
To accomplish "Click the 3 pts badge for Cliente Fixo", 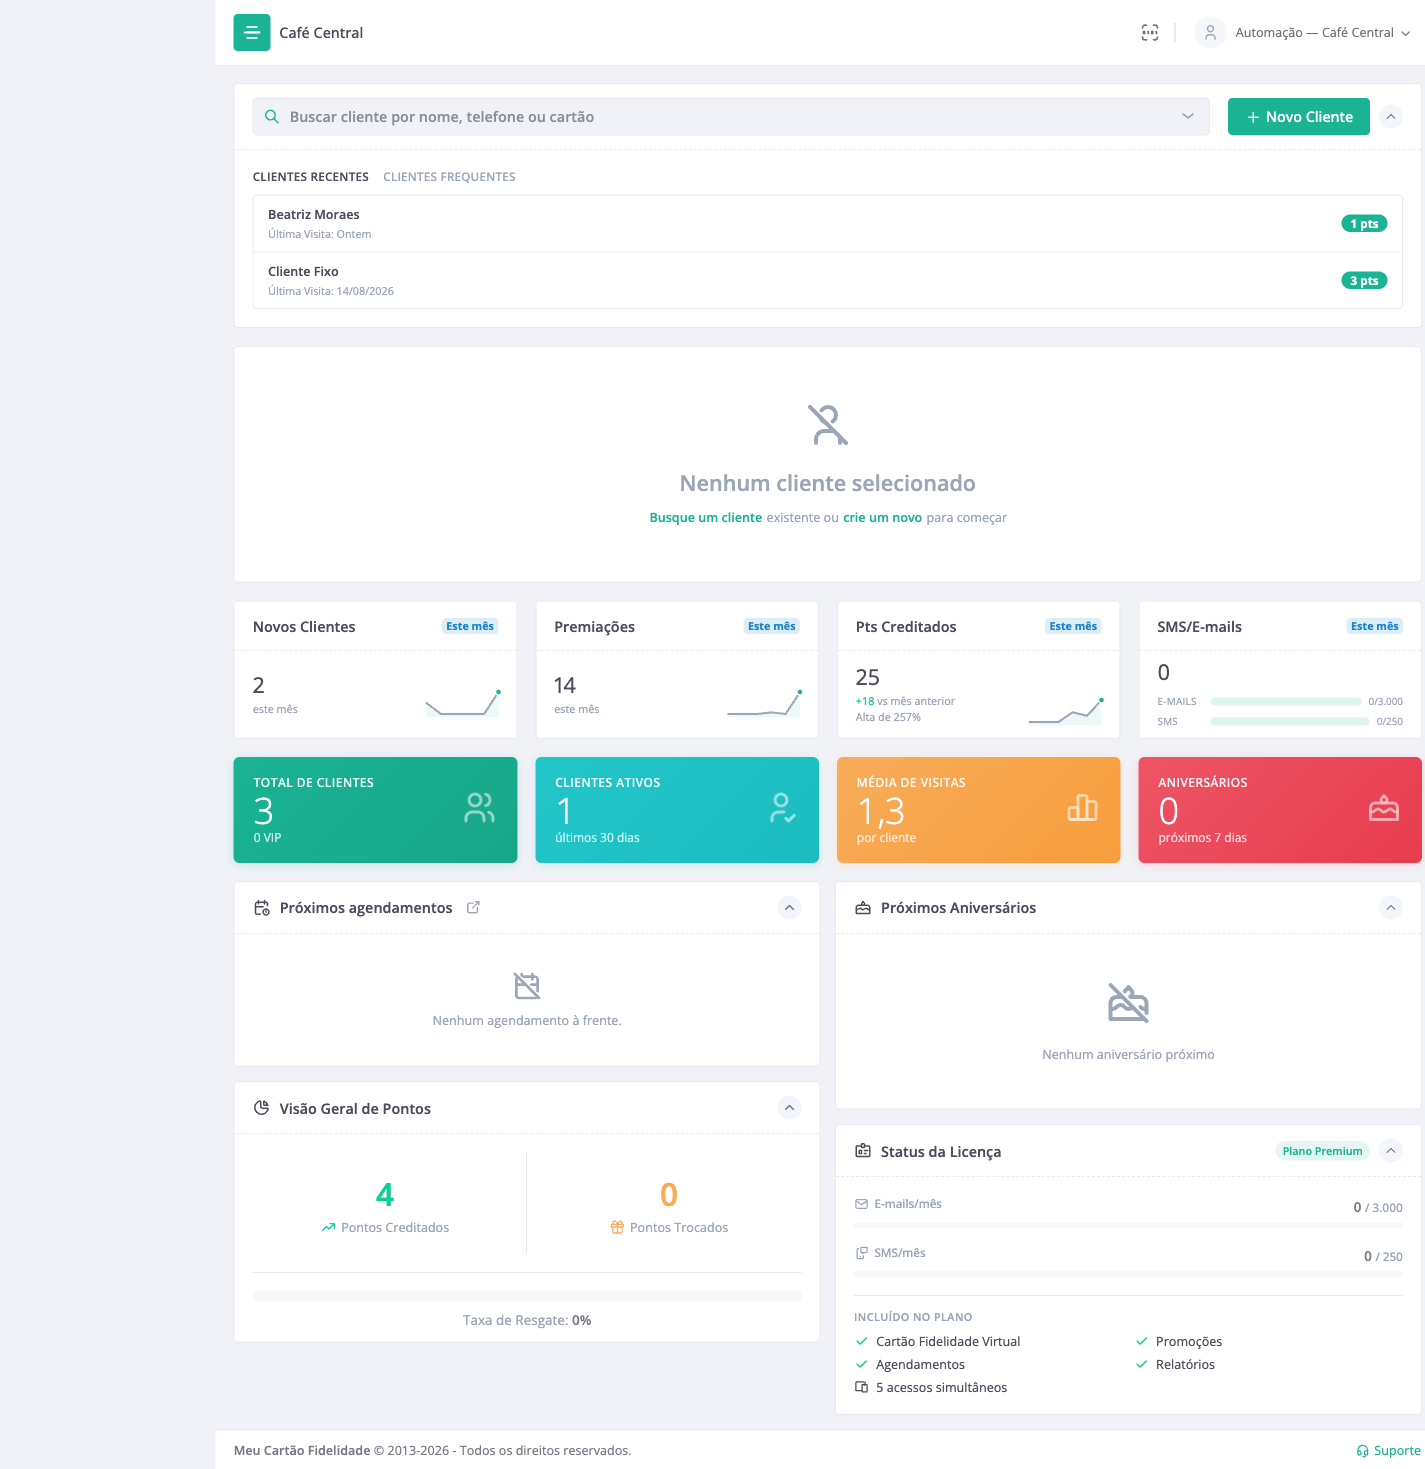I will [x=1364, y=281].
